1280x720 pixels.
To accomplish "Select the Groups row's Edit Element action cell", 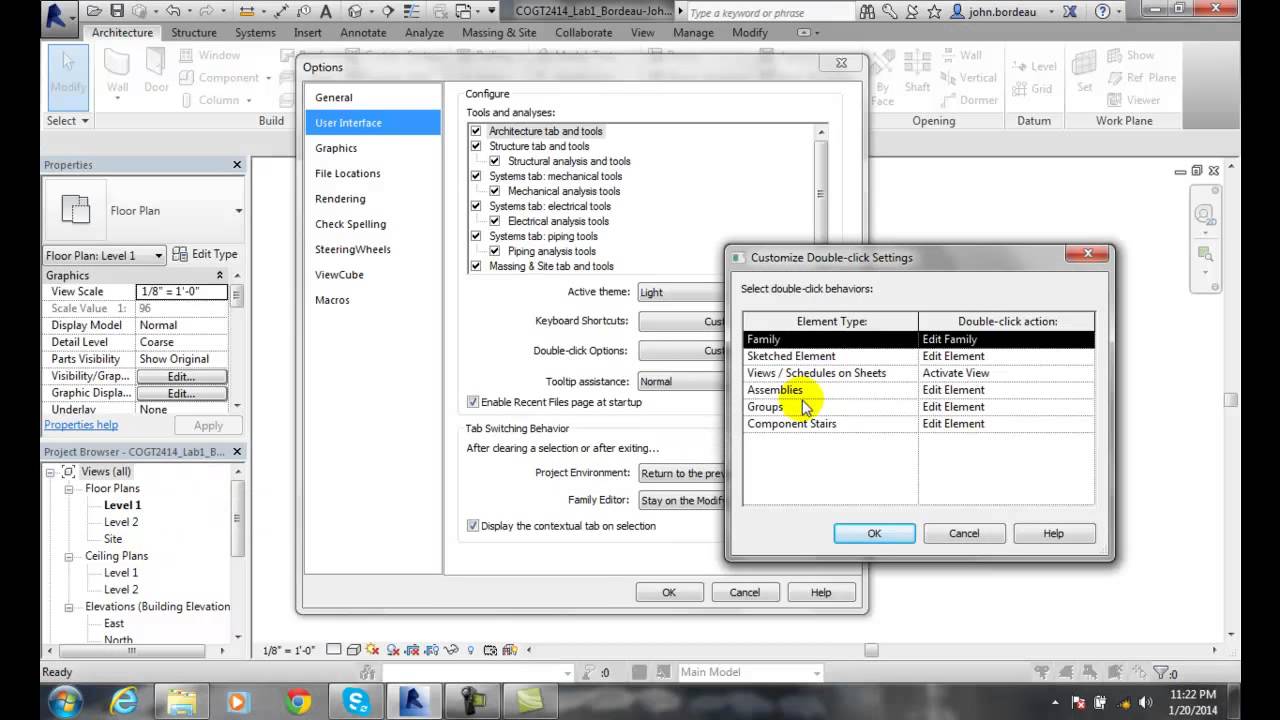I will click(x=1006, y=407).
